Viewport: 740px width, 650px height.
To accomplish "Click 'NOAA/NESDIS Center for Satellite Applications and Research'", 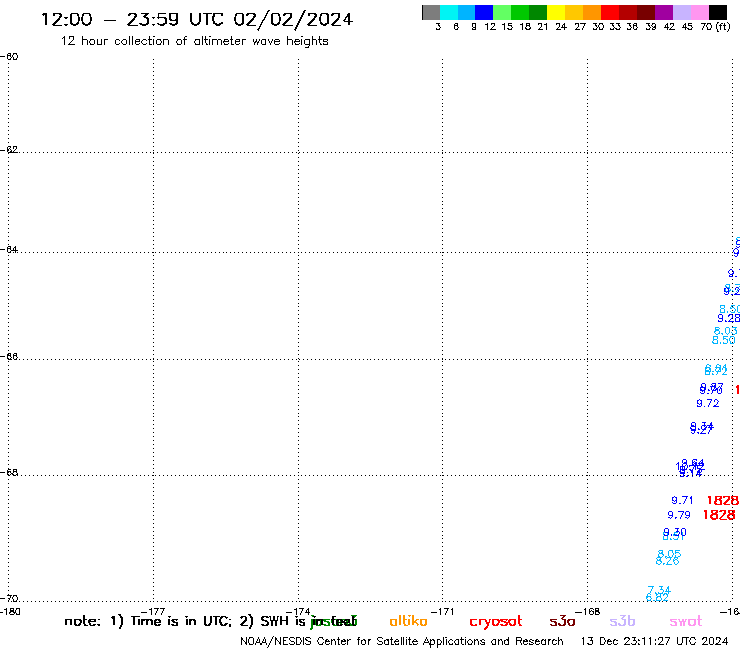I will click(x=402, y=642).
